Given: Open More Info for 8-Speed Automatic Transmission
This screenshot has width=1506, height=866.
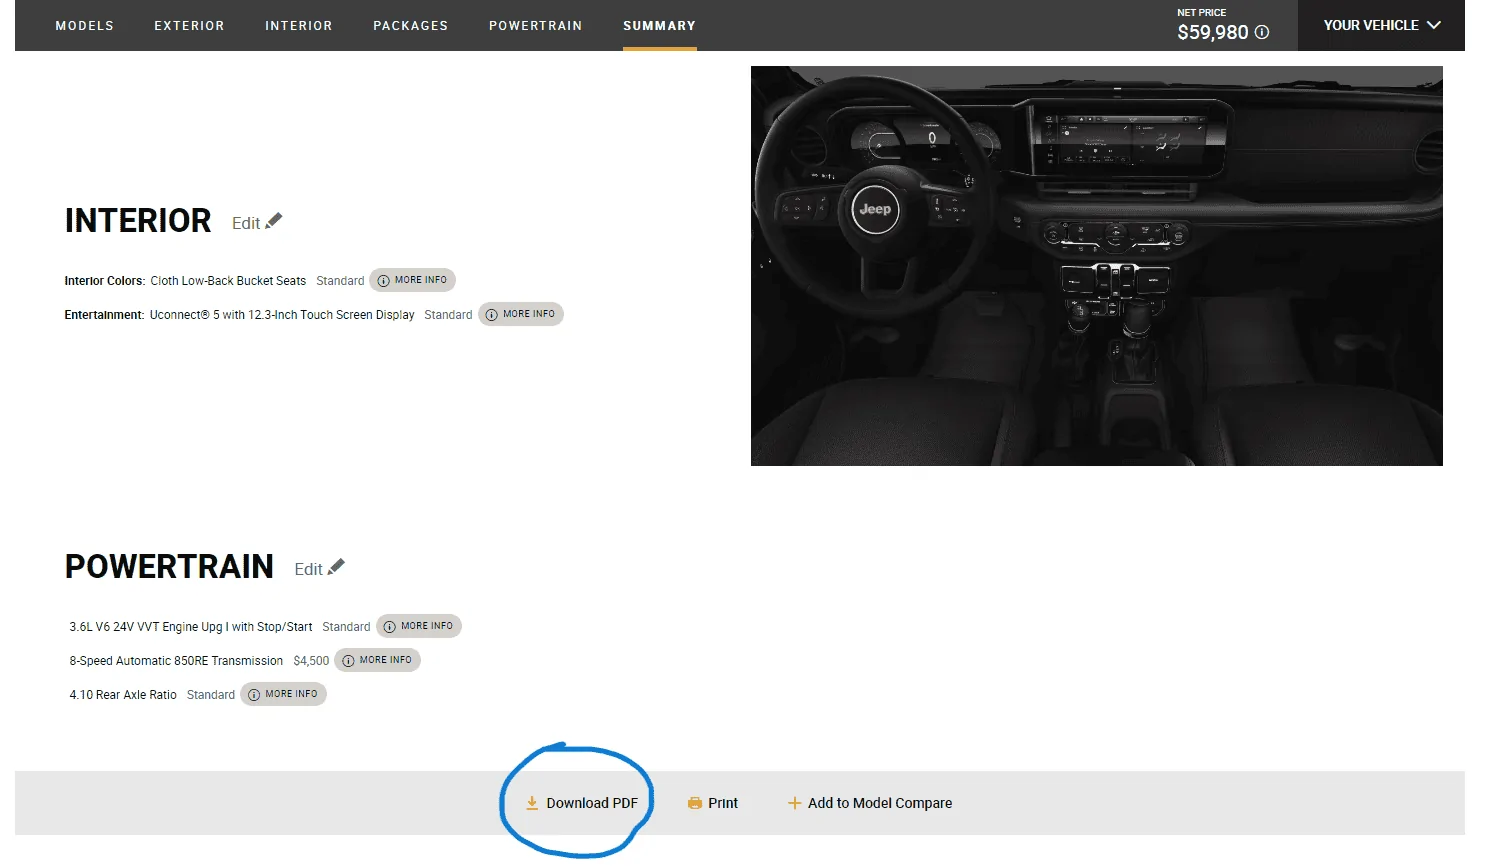Looking at the screenshot, I should point(377,660).
